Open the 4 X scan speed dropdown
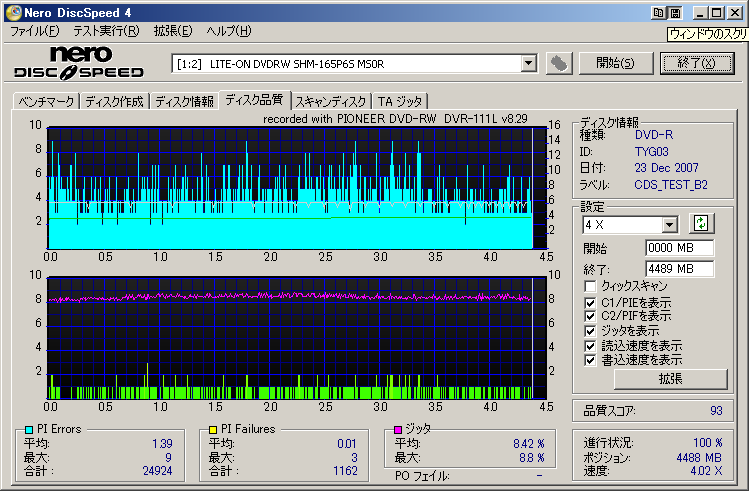Screen dimensions: 749x491 coord(670,224)
